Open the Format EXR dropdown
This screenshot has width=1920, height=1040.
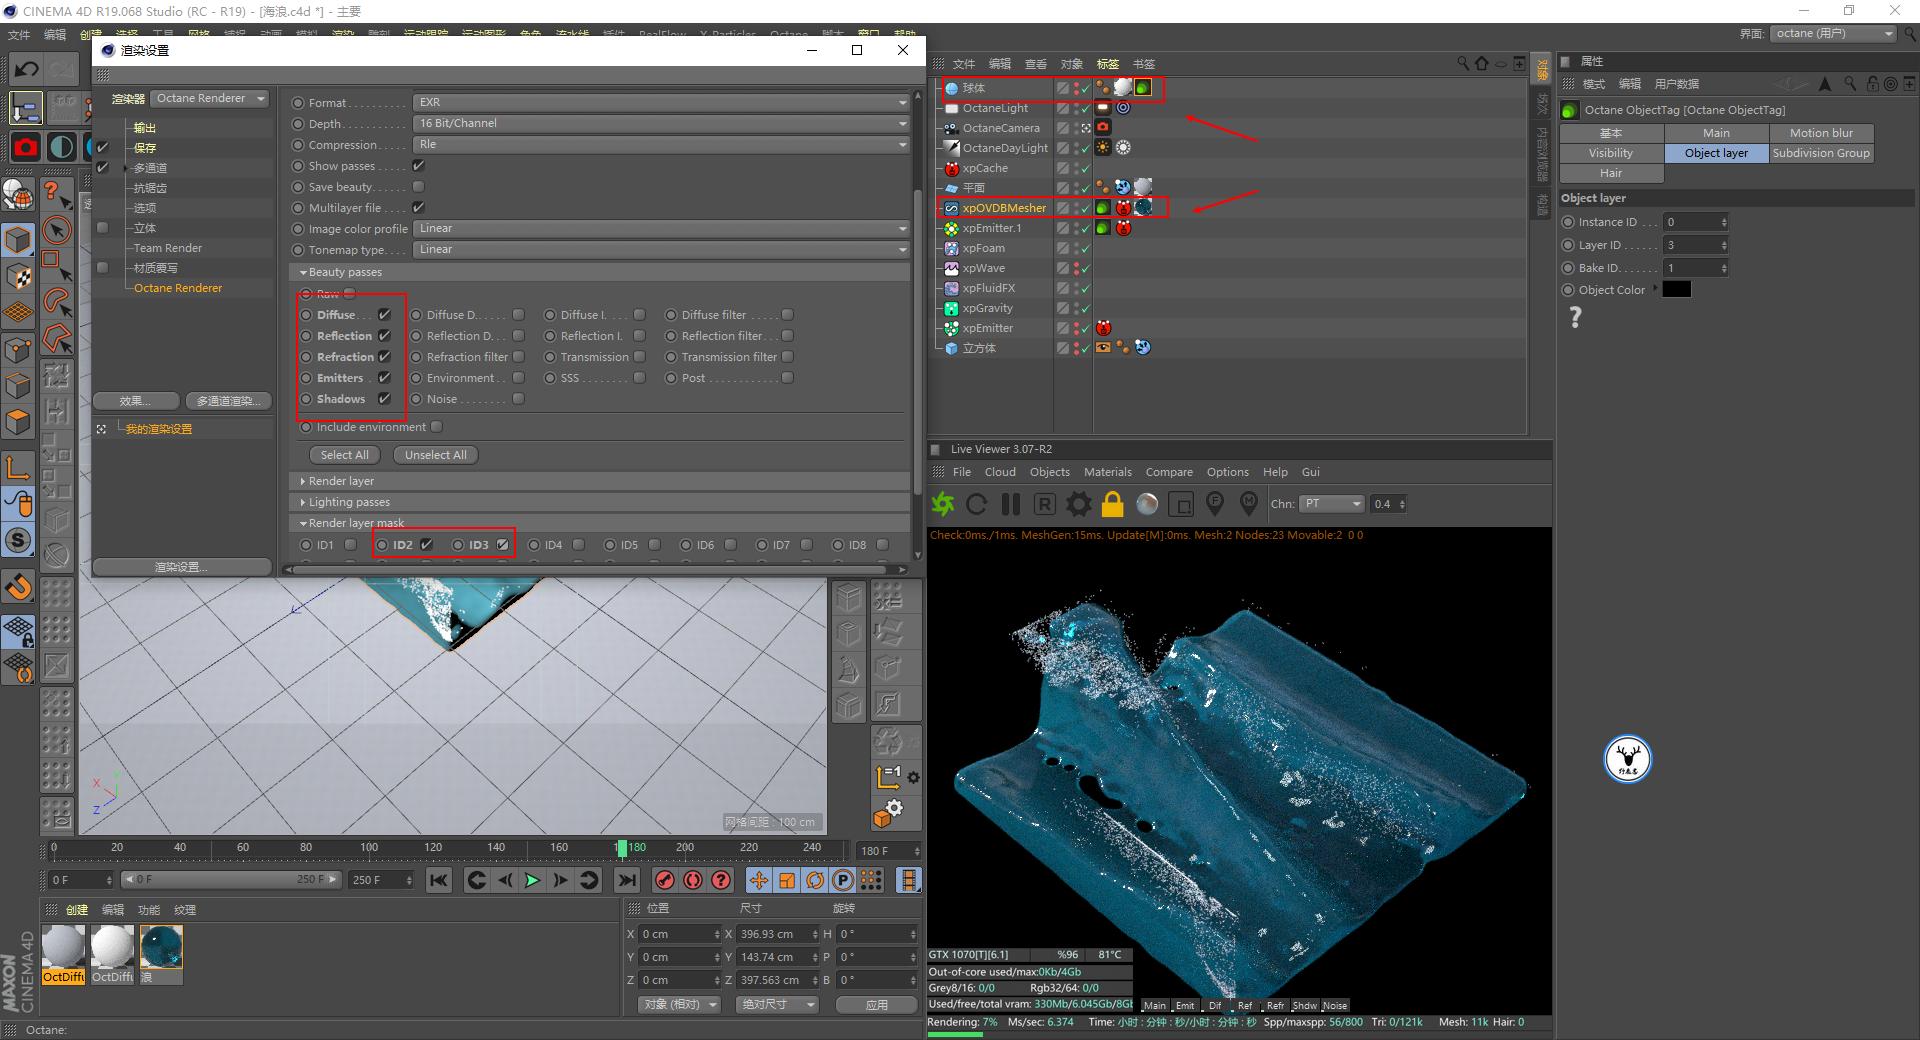coord(661,102)
